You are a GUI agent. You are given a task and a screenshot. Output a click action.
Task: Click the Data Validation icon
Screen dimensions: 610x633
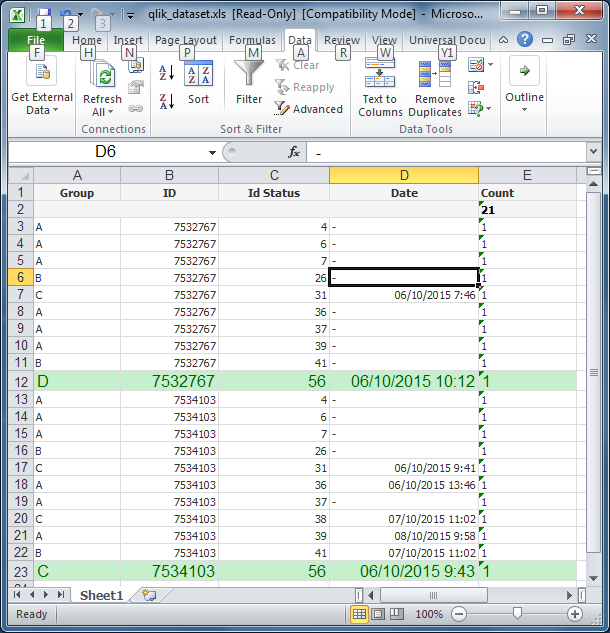pos(476,65)
